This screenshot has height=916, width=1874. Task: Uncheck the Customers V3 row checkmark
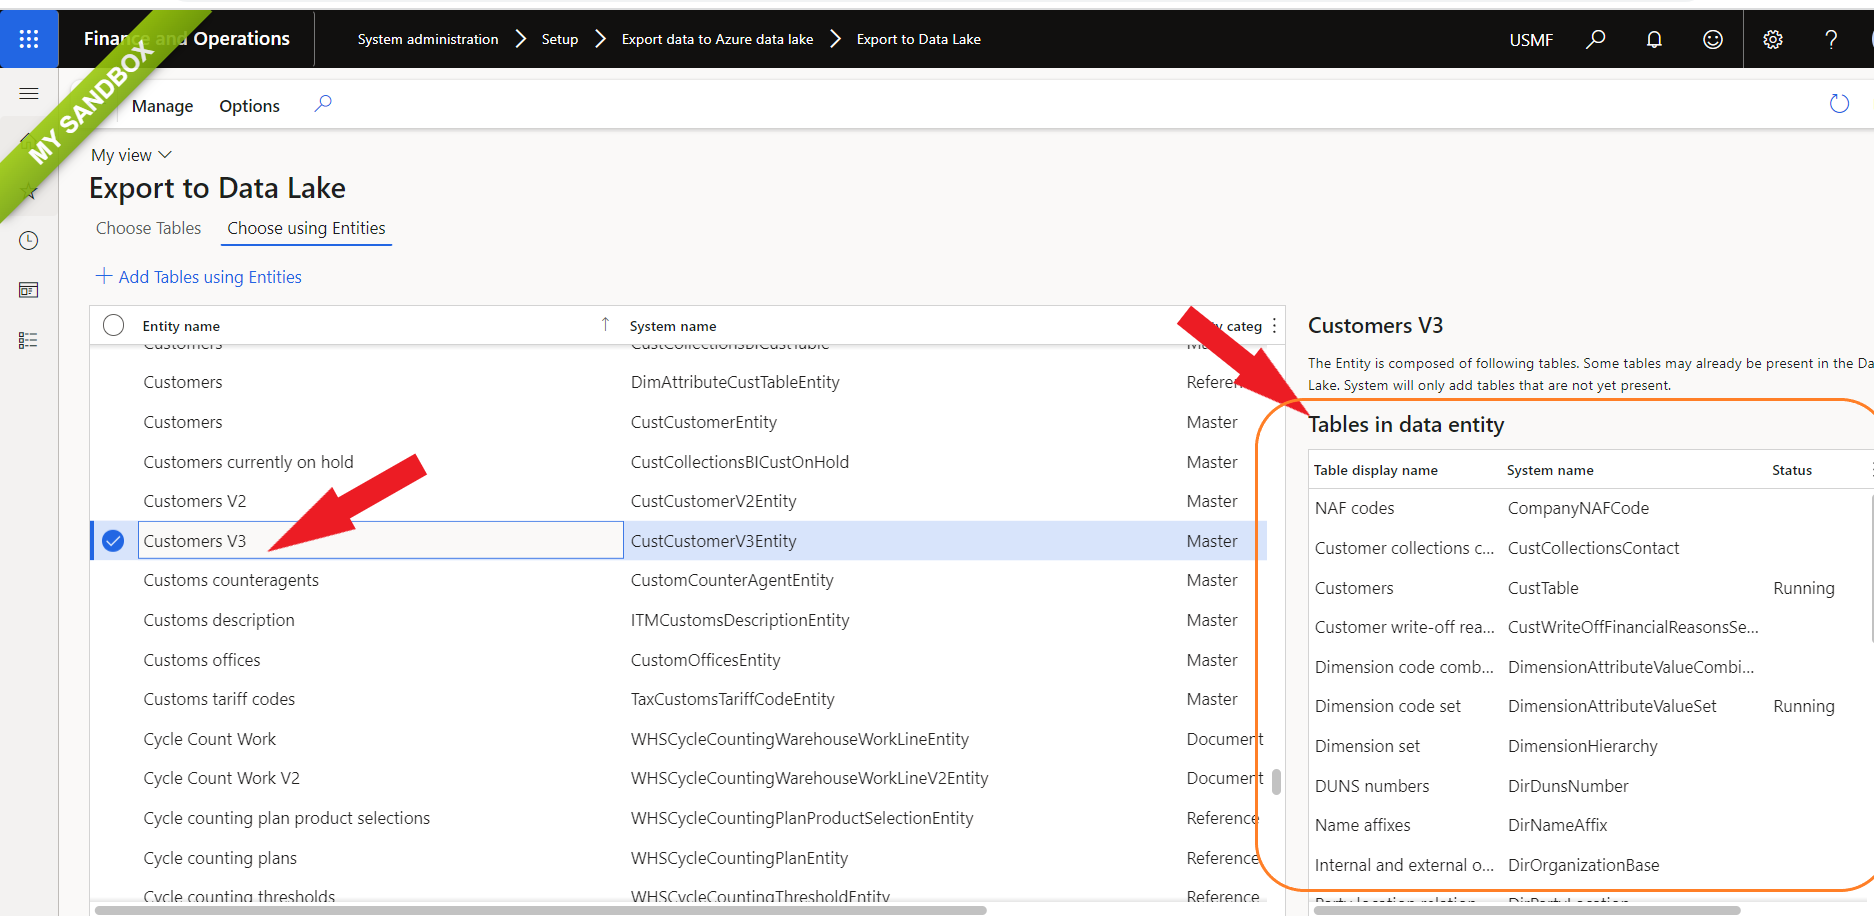click(114, 541)
